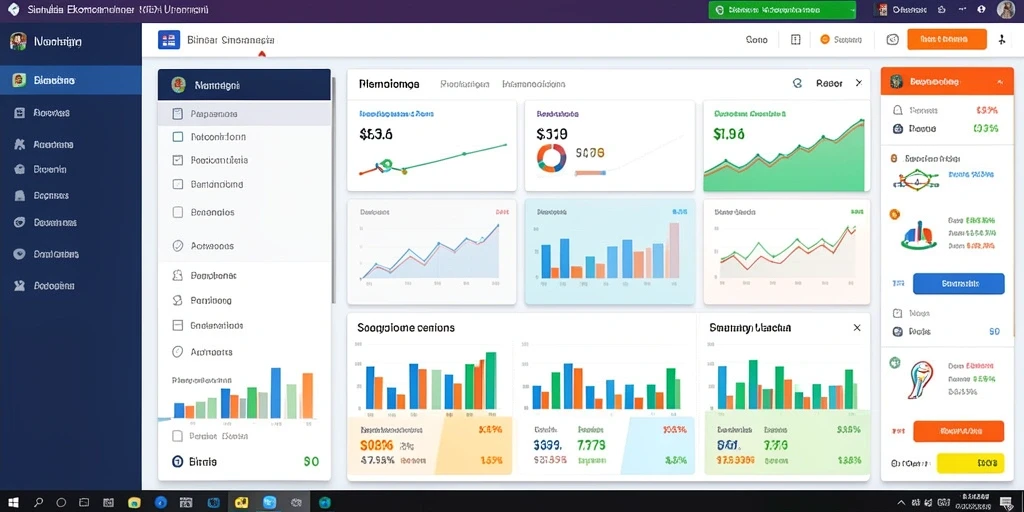The width and height of the screenshot is (1024, 512).
Task: Switch to the third tab above the chart cards
Action: tap(534, 84)
